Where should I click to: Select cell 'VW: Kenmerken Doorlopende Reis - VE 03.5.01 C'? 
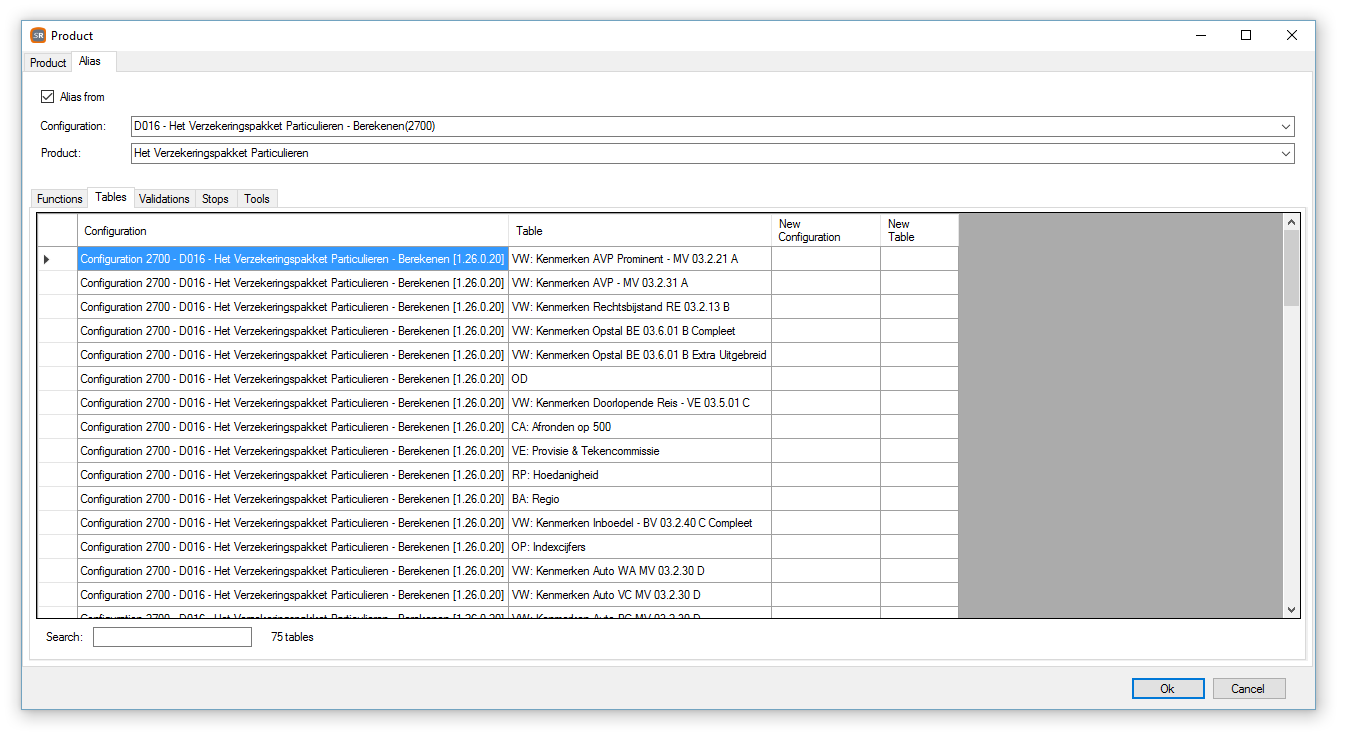pos(640,403)
